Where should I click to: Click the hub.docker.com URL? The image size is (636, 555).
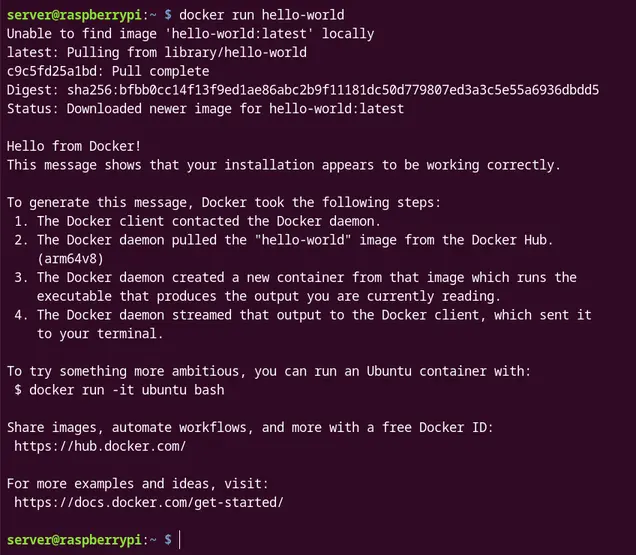100,446
